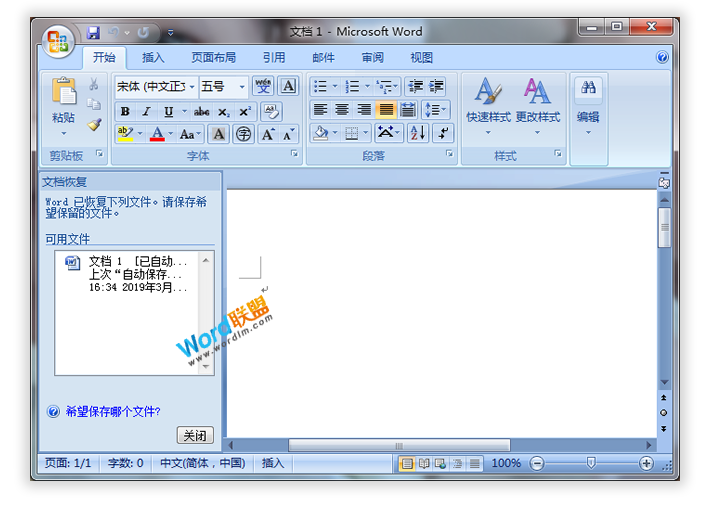Click the 插入 insert mode indicator

(x=273, y=463)
